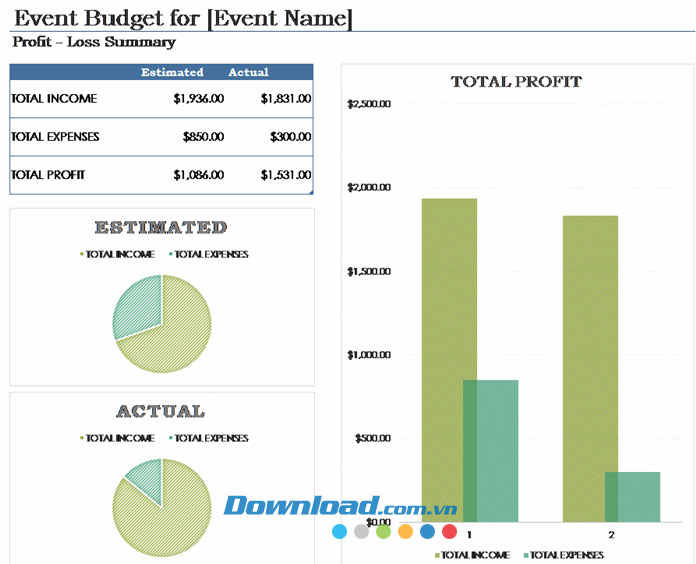Image resolution: width=696 pixels, height=564 pixels.
Task: Select the 'Event Budget for [Event Name]' title
Action: click(x=183, y=19)
